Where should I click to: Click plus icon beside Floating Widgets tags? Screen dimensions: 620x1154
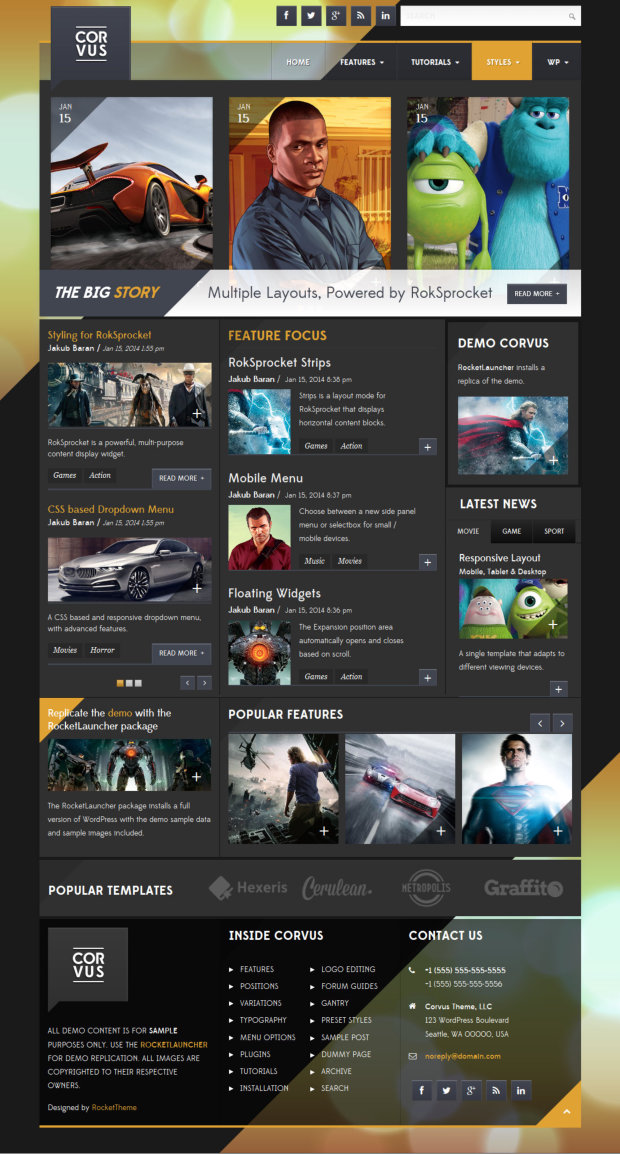coord(428,677)
